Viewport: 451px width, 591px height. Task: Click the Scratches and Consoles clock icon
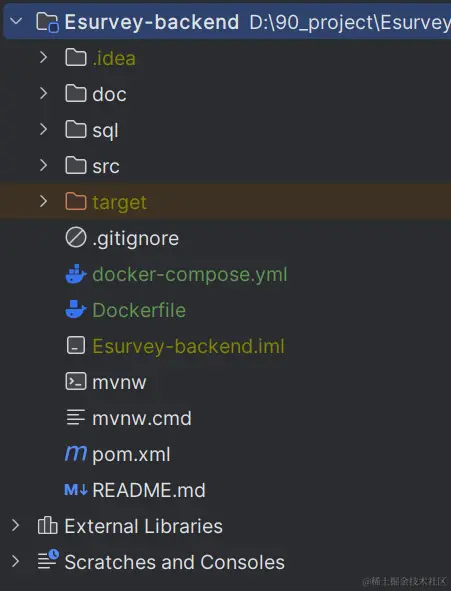pyautogui.click(x=48, y=560)
